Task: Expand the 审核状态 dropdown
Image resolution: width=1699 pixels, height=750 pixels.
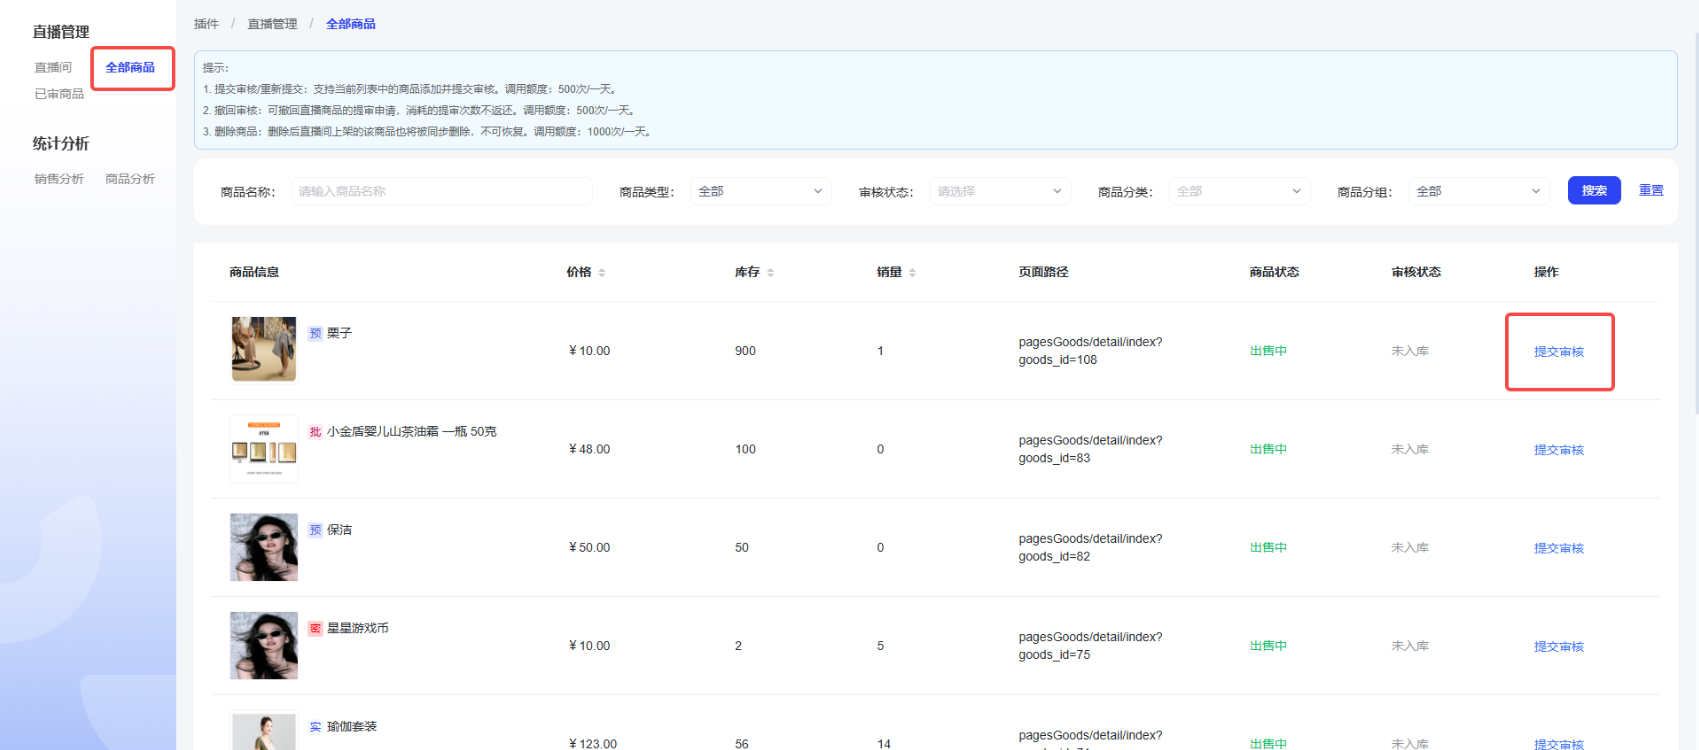Action: pyautogui.click(x=1000, y=191)
